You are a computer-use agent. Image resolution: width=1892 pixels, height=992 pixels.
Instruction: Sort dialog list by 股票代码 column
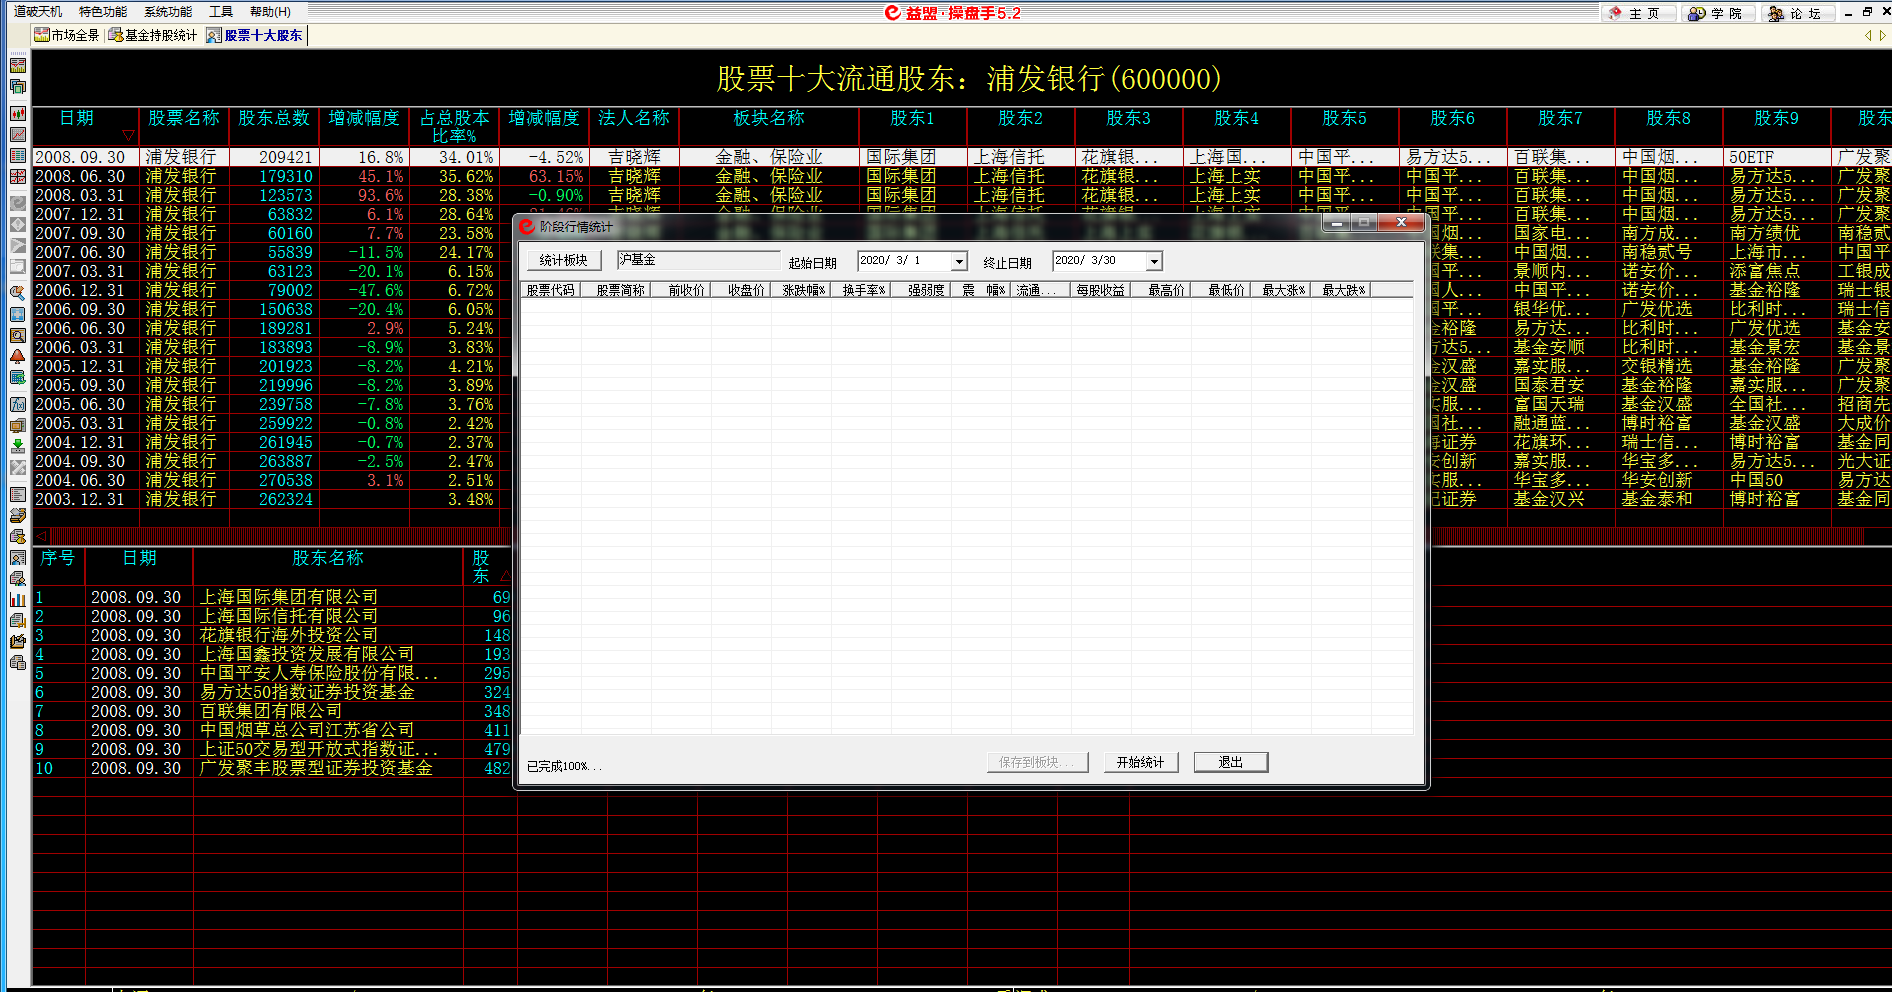click(551, 290)
